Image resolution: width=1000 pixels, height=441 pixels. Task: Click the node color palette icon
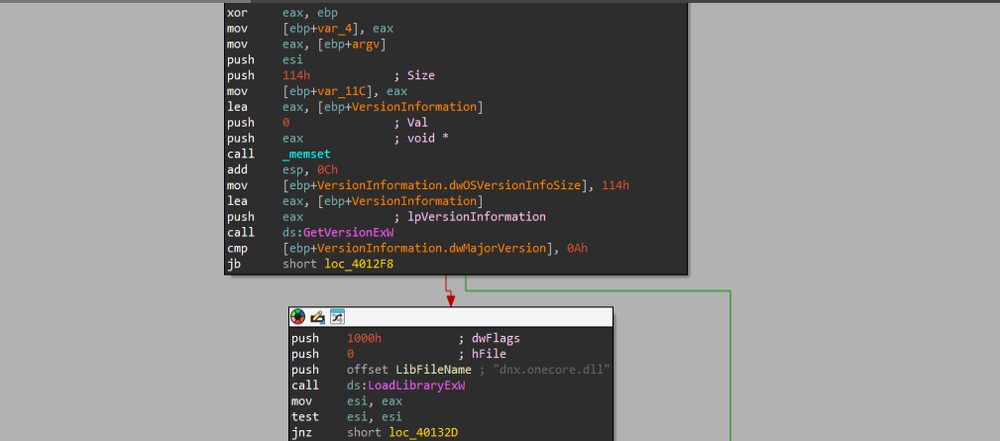[298, 316]
